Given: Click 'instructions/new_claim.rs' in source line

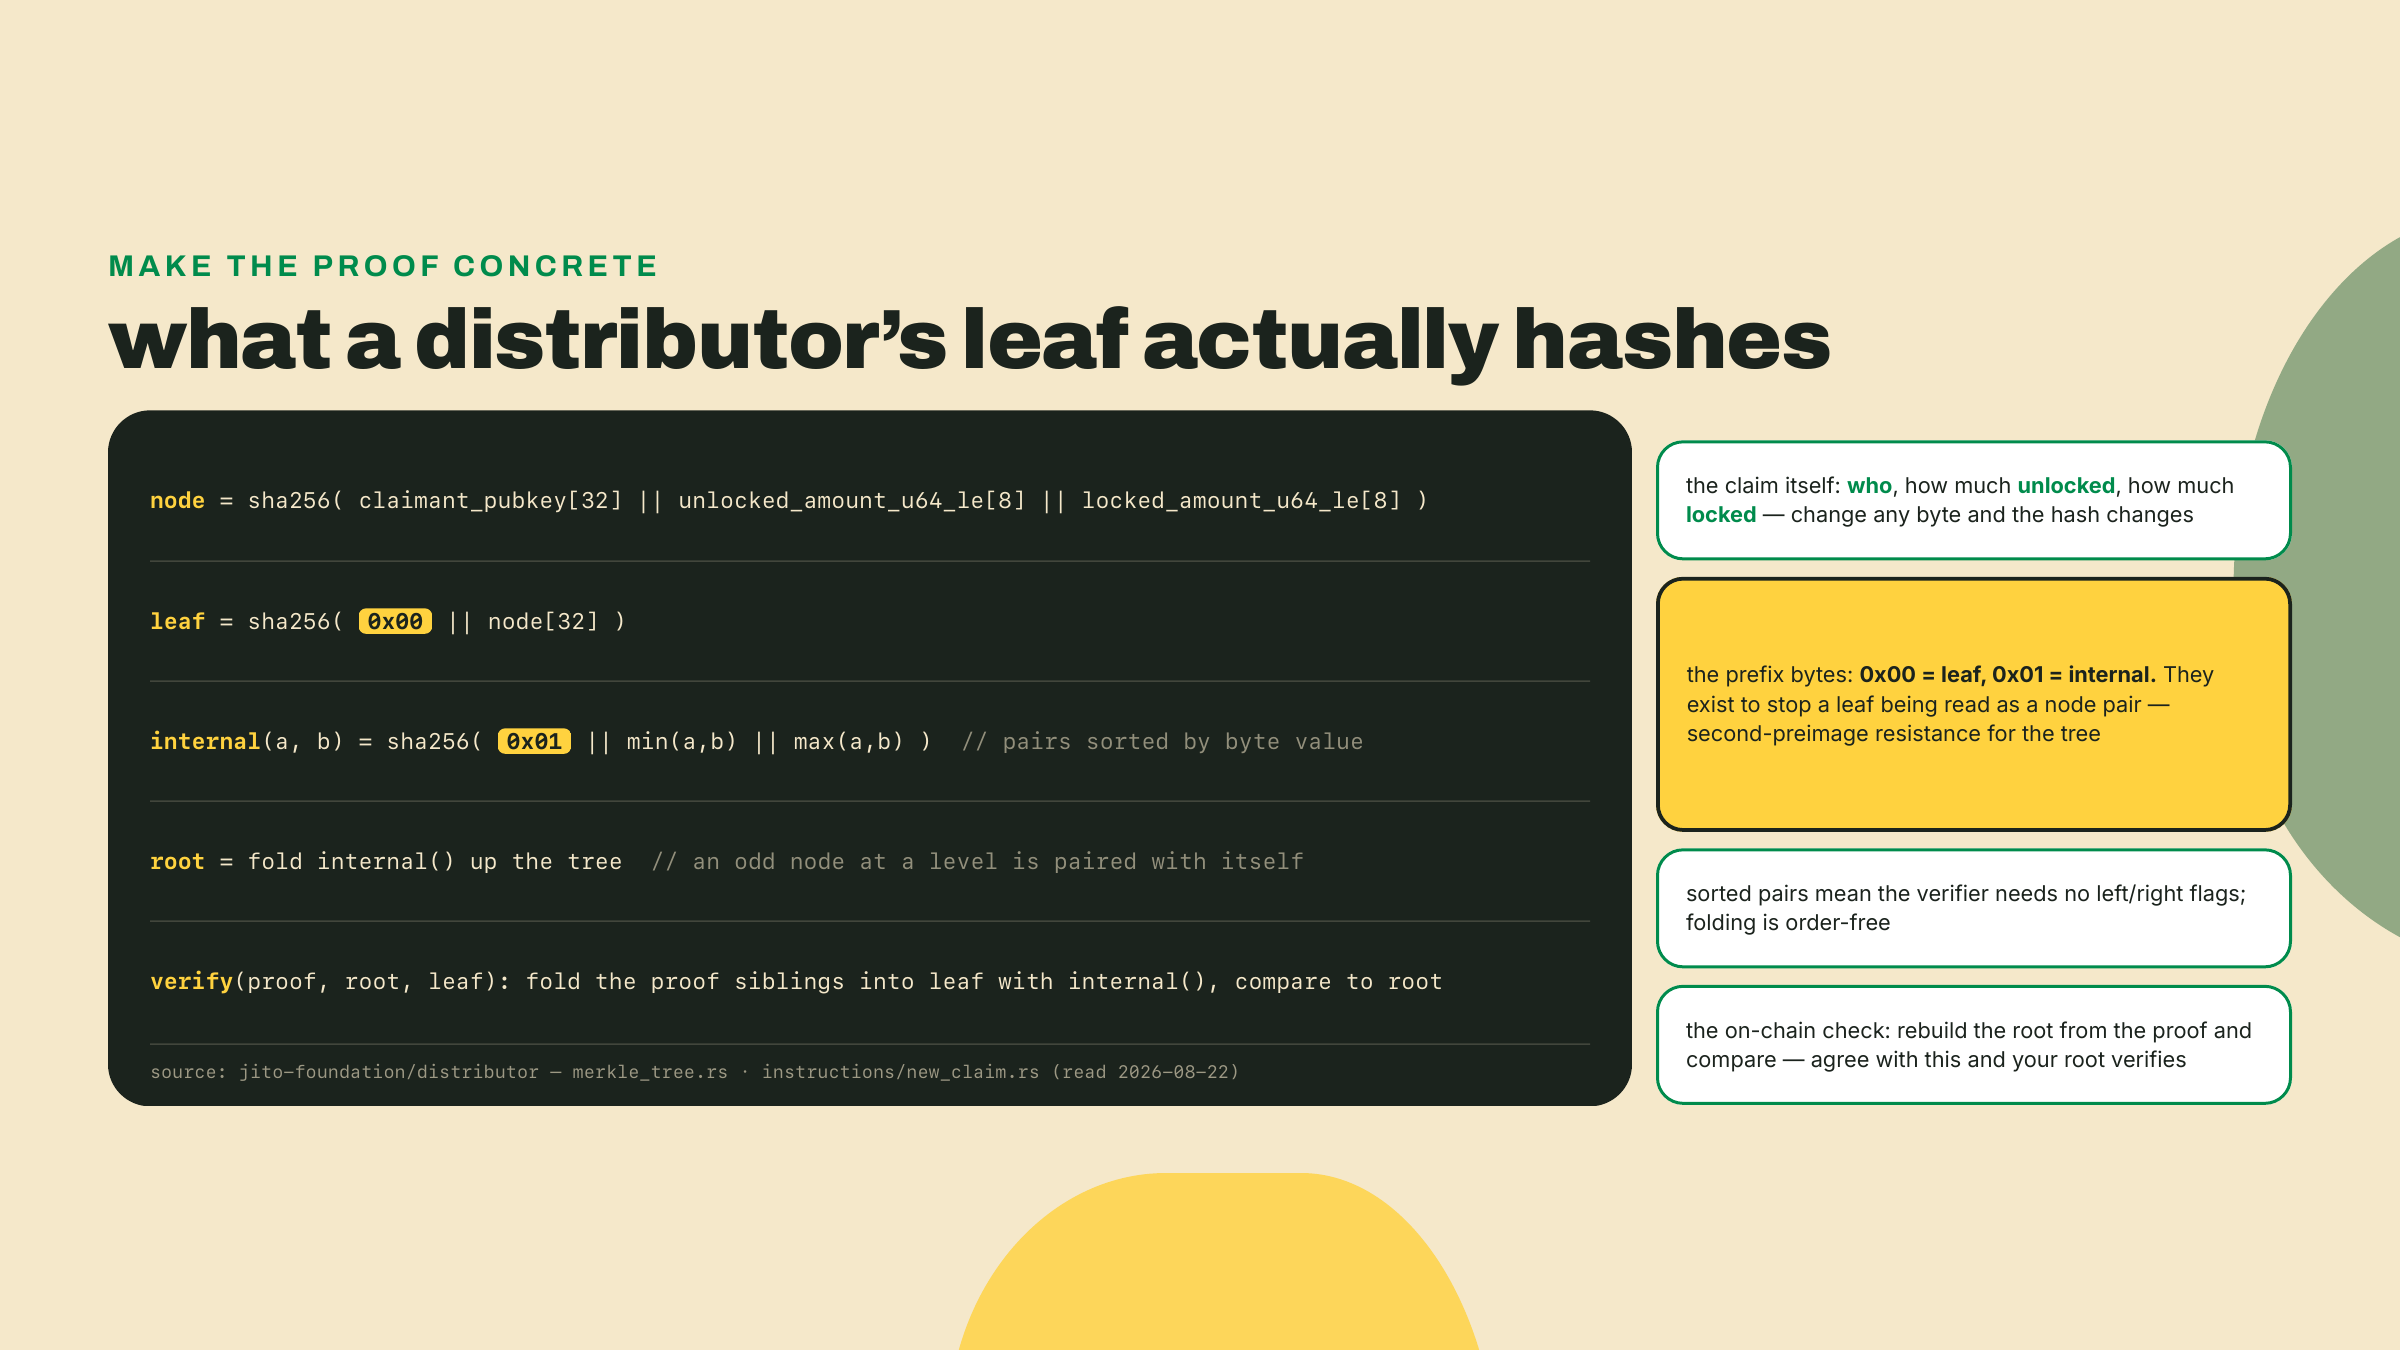Looking at the screenshot, I should (x=900, y=1072).
